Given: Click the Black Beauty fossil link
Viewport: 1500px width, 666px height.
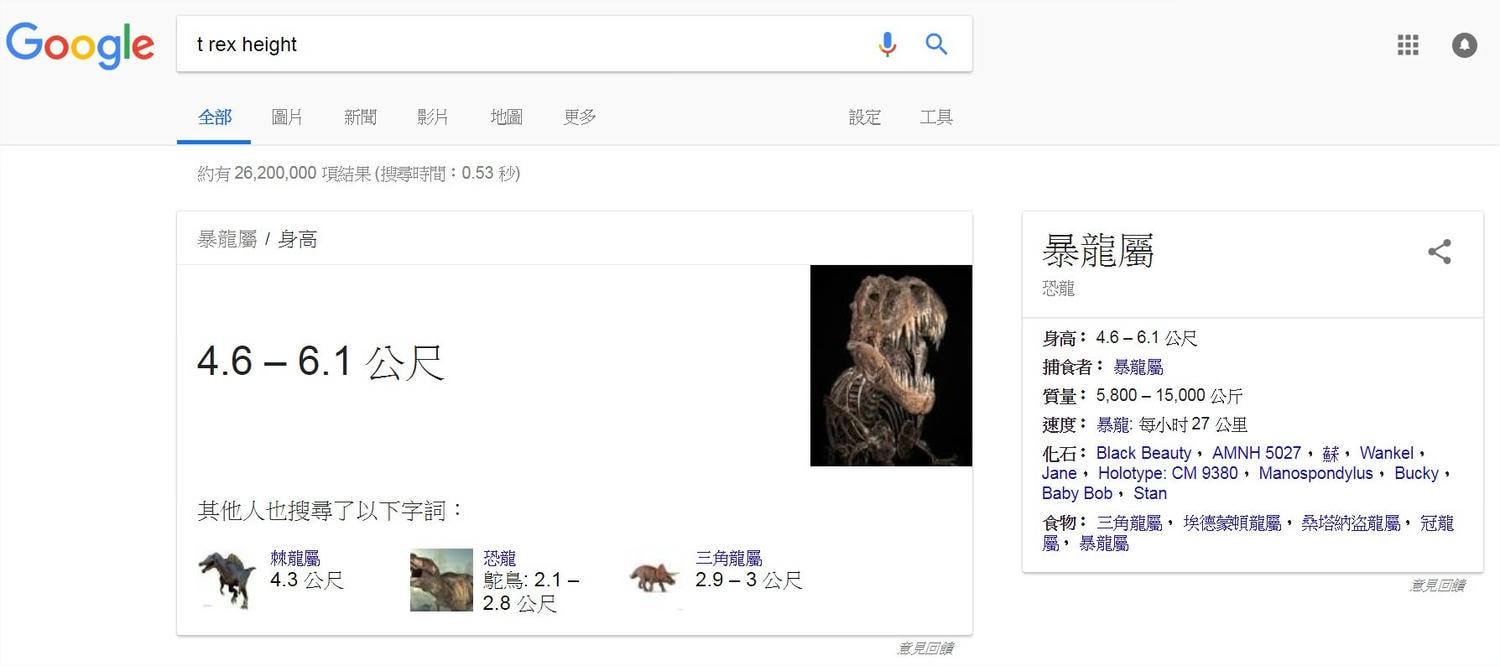Looking at the screenshot, I should (x=1144, y=453).
